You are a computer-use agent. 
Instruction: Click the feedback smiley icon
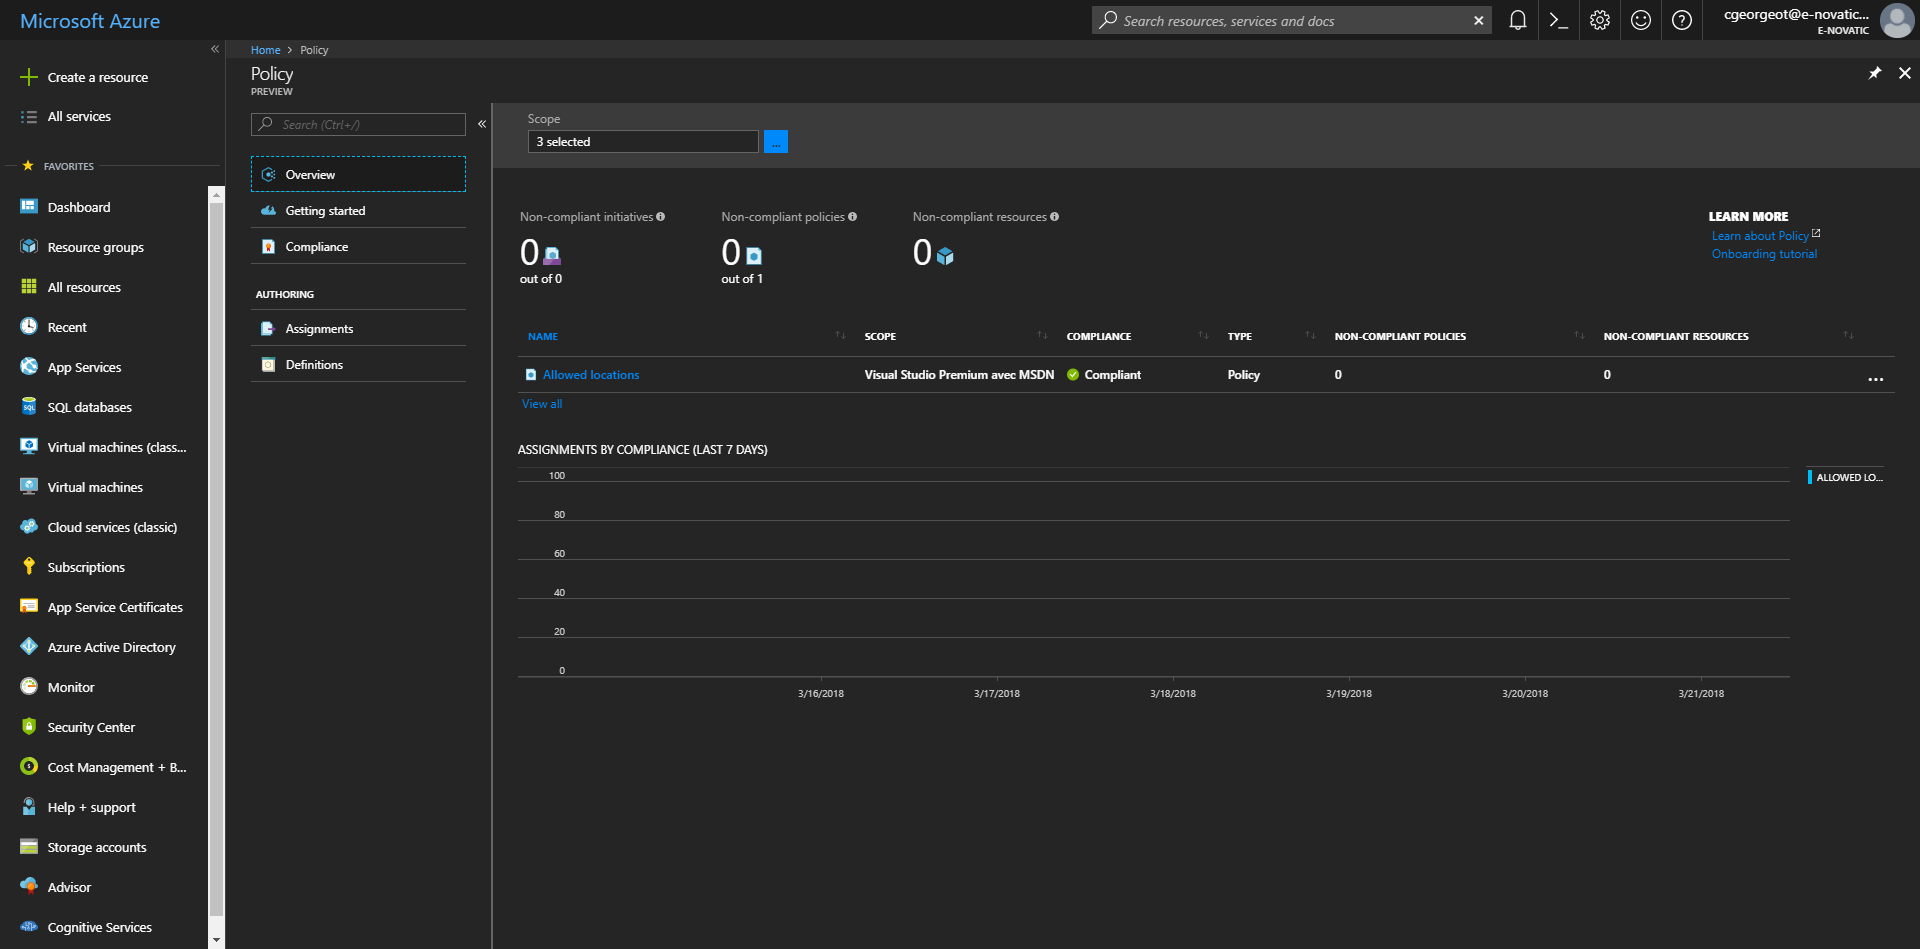point(1640,20)
